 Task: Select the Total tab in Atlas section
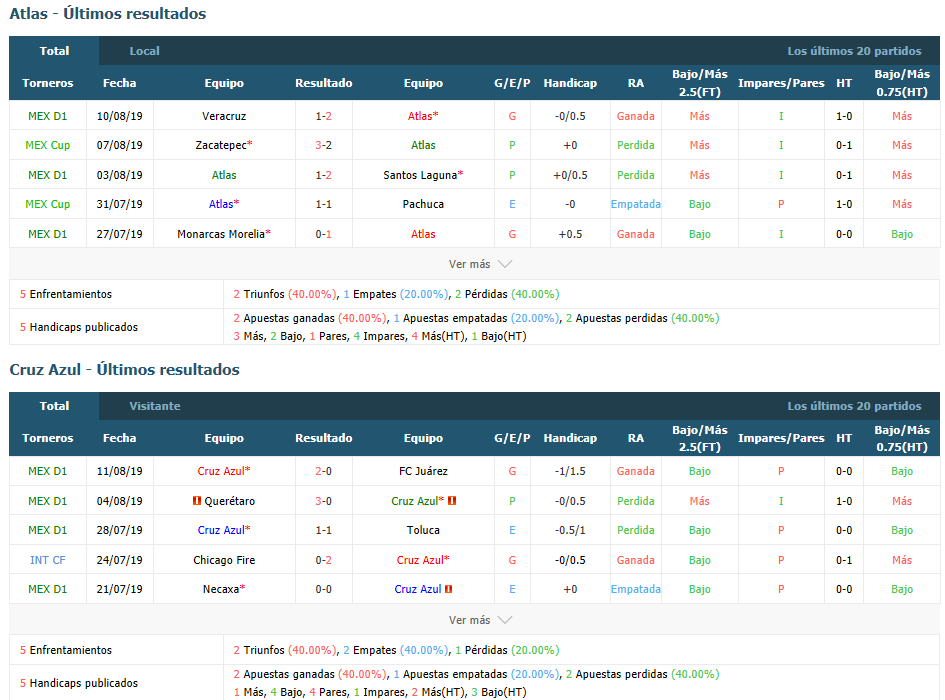point(54,51)
